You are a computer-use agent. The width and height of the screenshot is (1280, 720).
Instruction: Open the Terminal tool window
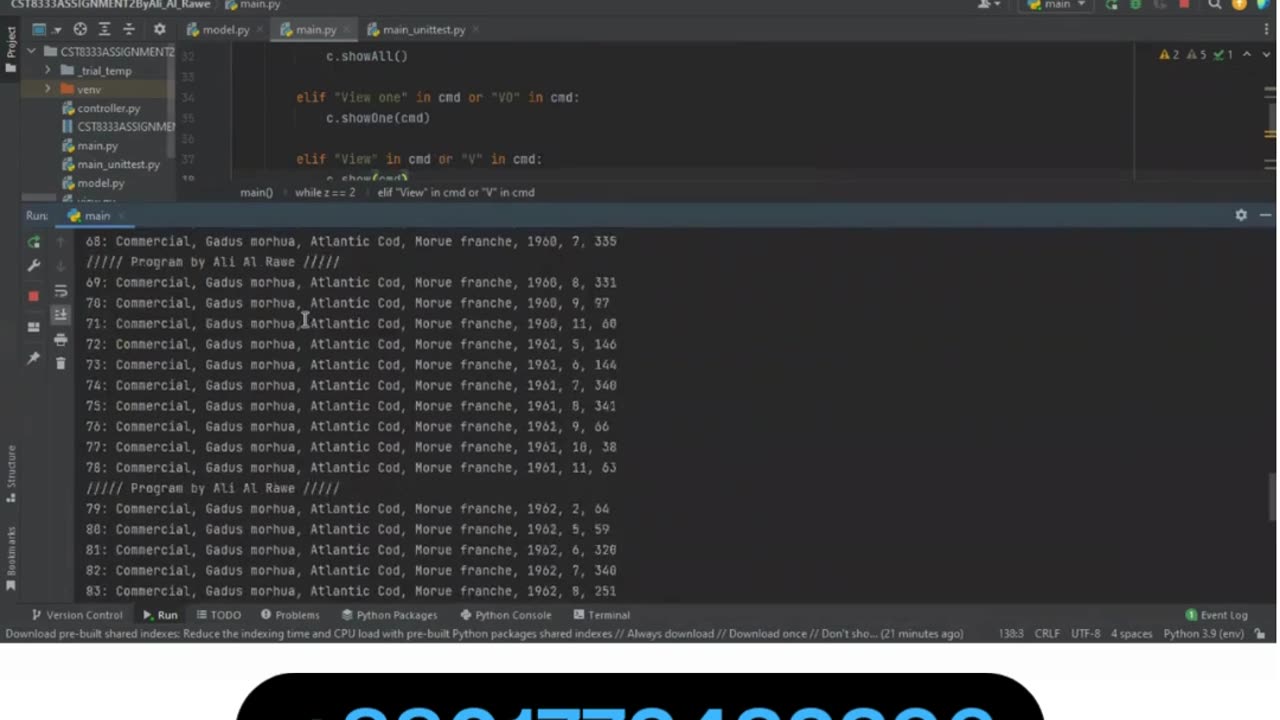pyautogui.click(x=601, y=615)
